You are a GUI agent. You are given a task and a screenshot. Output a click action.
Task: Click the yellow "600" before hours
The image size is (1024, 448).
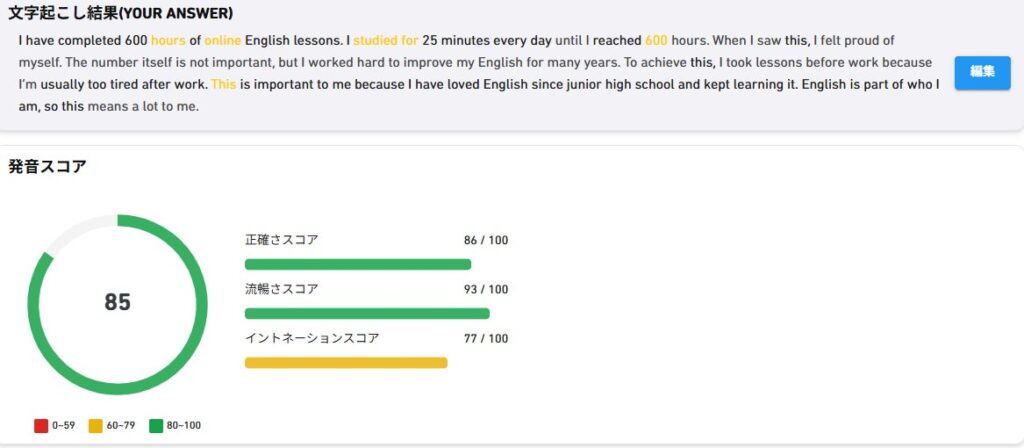(656, 40)
